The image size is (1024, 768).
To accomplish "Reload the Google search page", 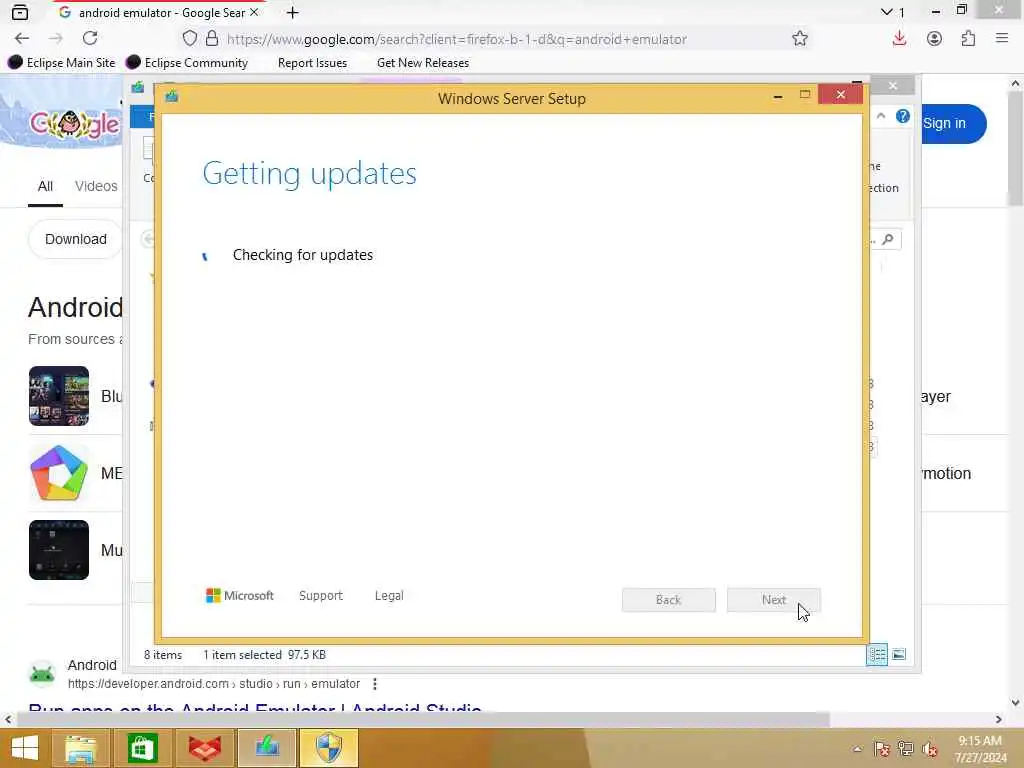I will (x=90, y=39).
